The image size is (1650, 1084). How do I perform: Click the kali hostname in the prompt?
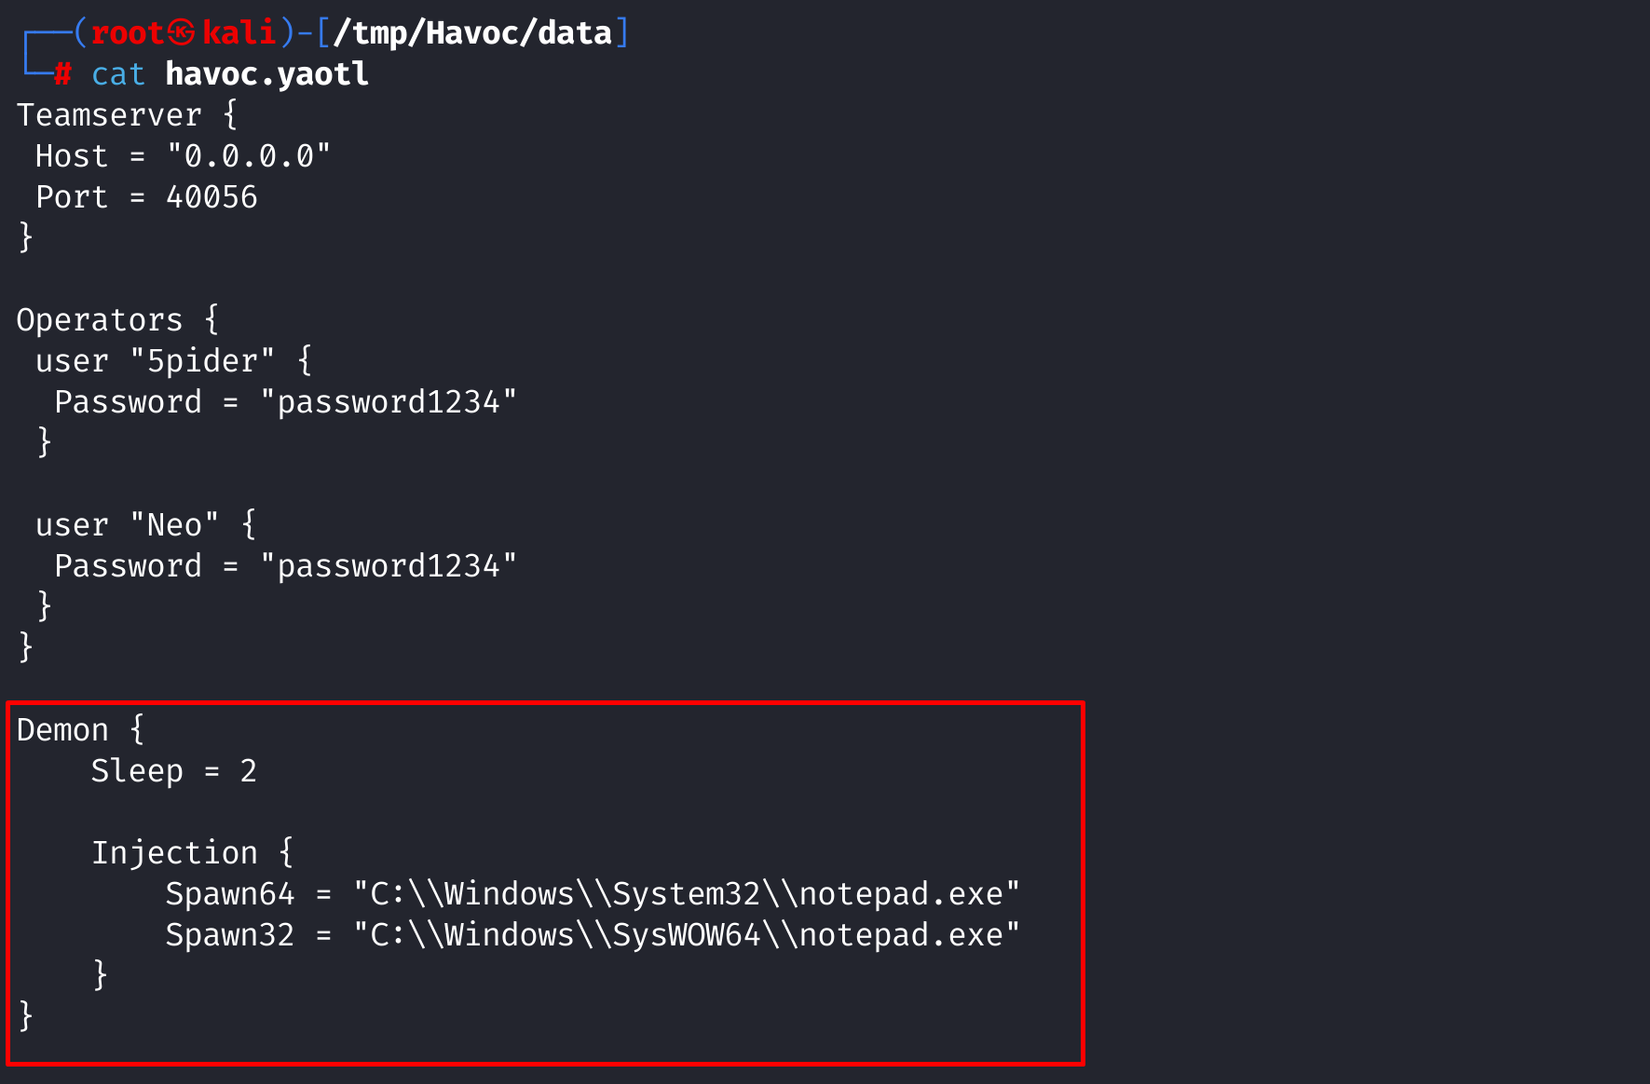pos(238,33)
